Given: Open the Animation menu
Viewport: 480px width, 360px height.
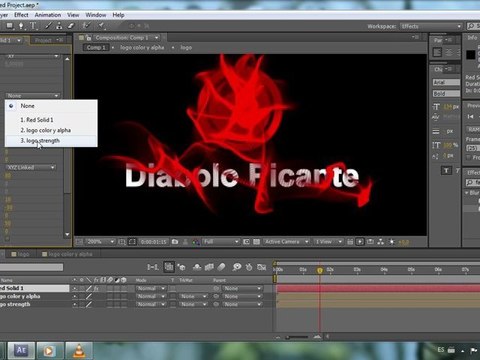Looking at the screenshot, I should click(x=48, y=15).
